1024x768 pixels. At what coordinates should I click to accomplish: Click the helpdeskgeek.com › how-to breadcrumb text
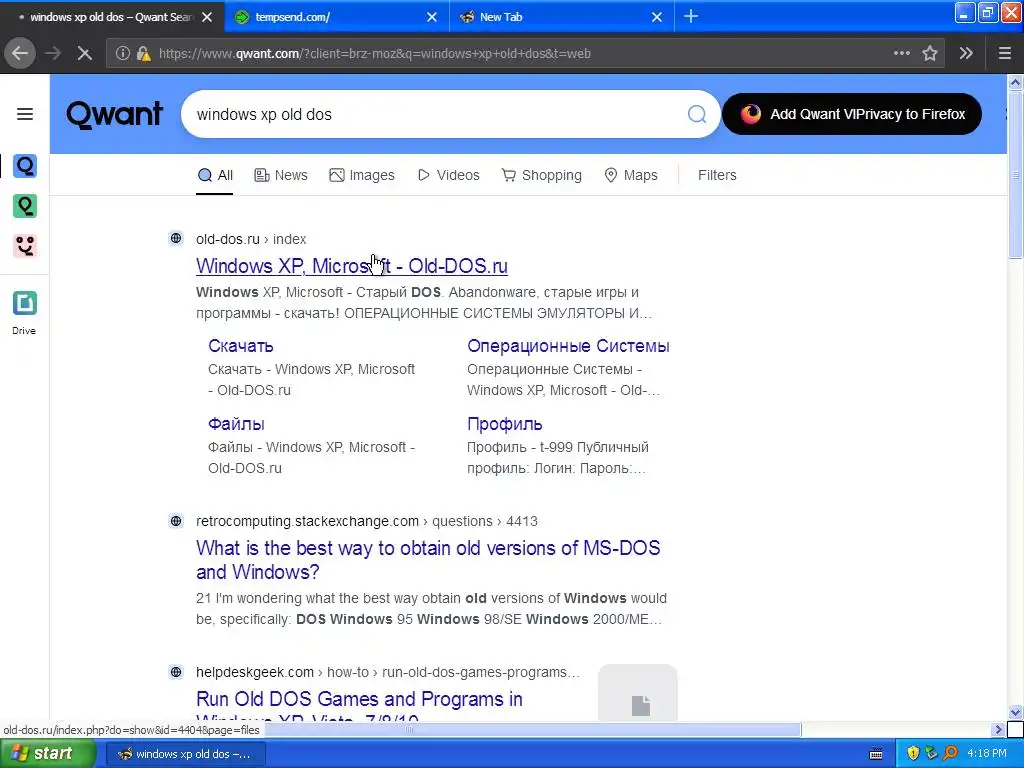[388, 672]
